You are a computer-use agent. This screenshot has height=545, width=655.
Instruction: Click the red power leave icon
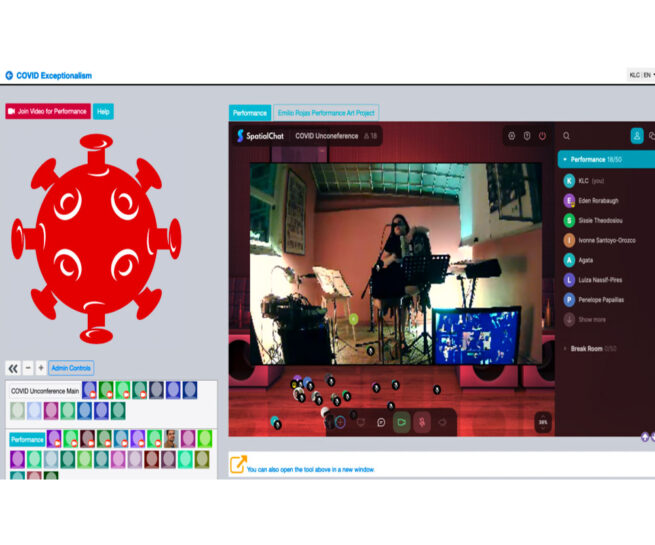point(542,136)
